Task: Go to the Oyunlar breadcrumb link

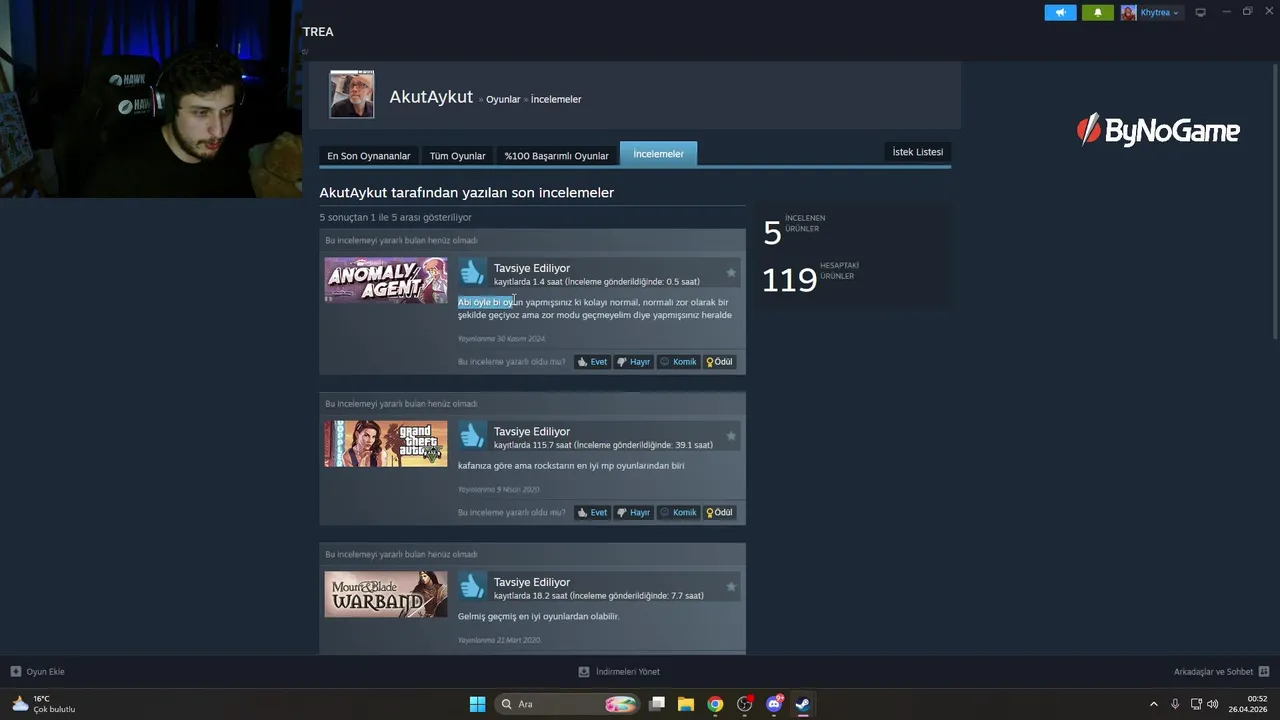Action: coord(503,99)
